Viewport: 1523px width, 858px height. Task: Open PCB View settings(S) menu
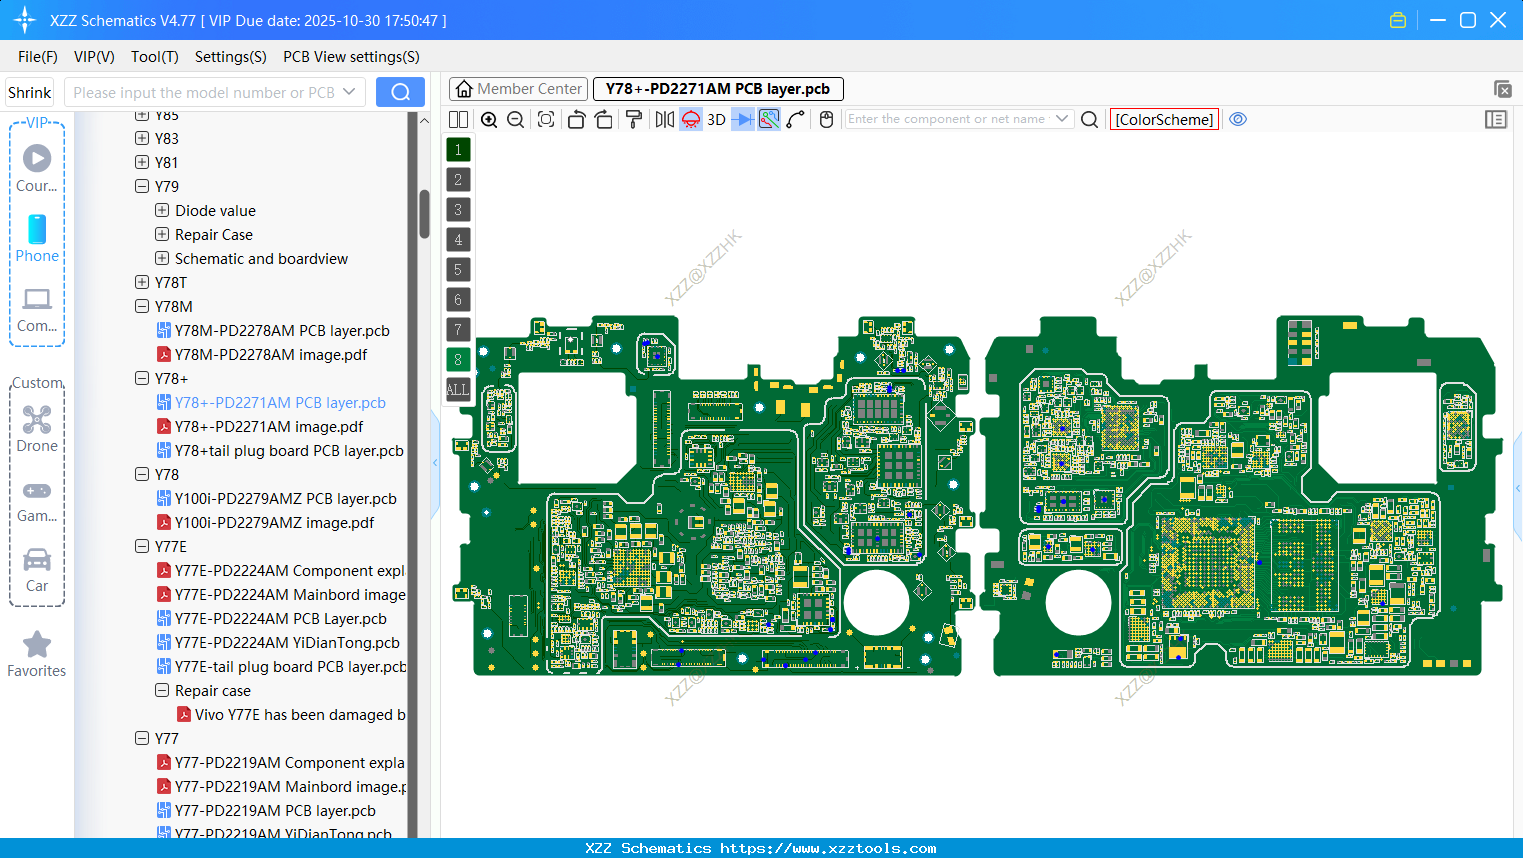pyautogui.click(x=351, y=57)
